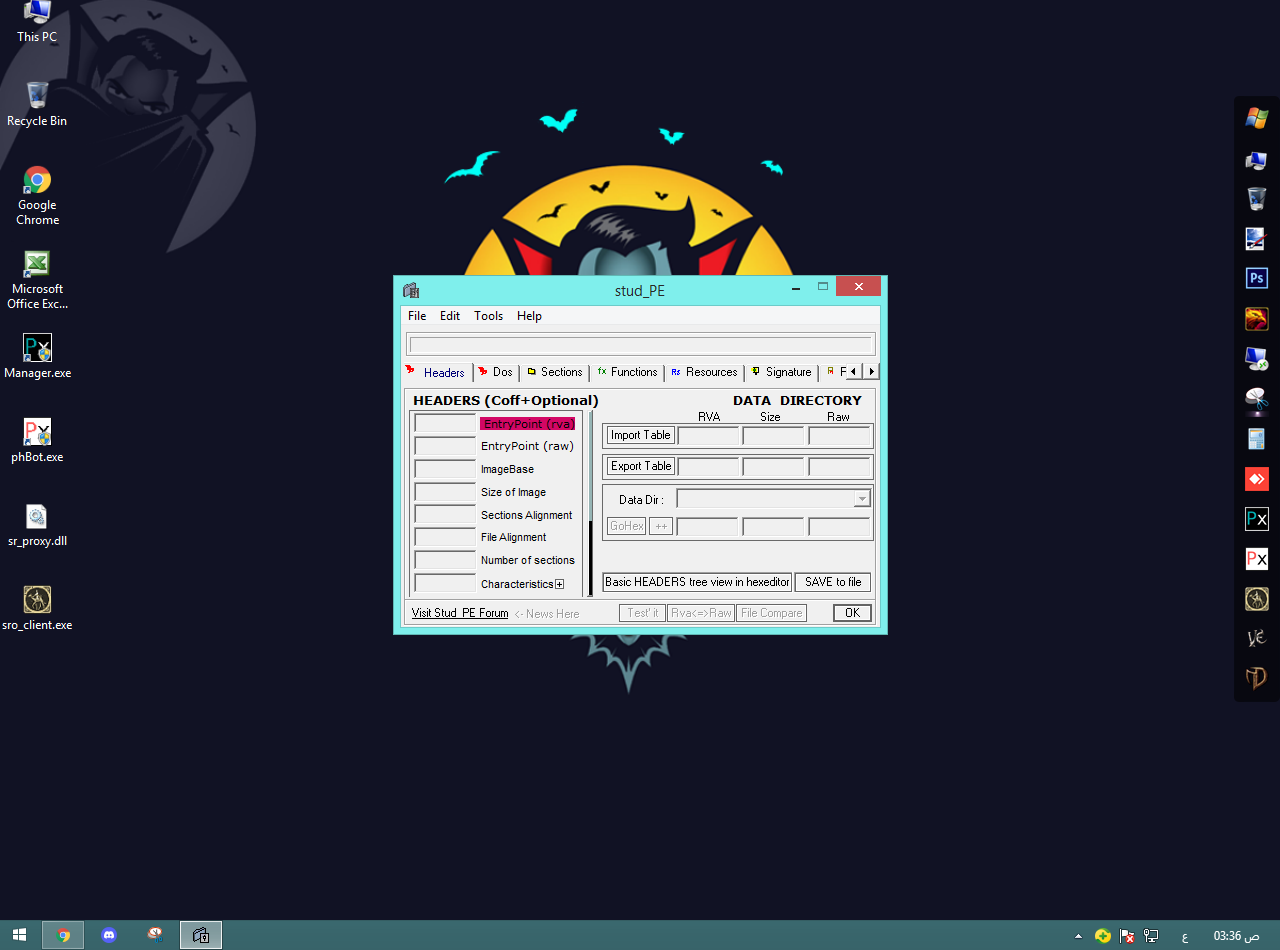Open the Visit Stud_PE Forum link
This screenshot has height=950, width=1280.
[460, 613]
